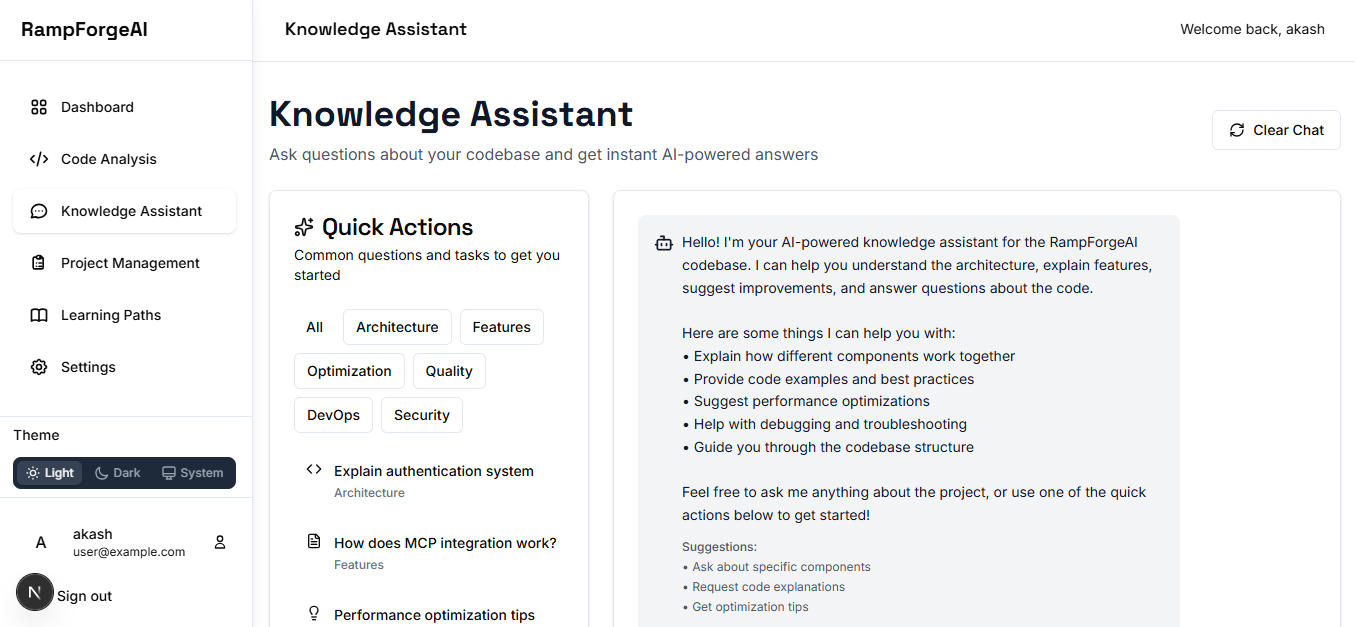Switch theme to System
This screenshot has width=1355, height=627.
point(193,473)
